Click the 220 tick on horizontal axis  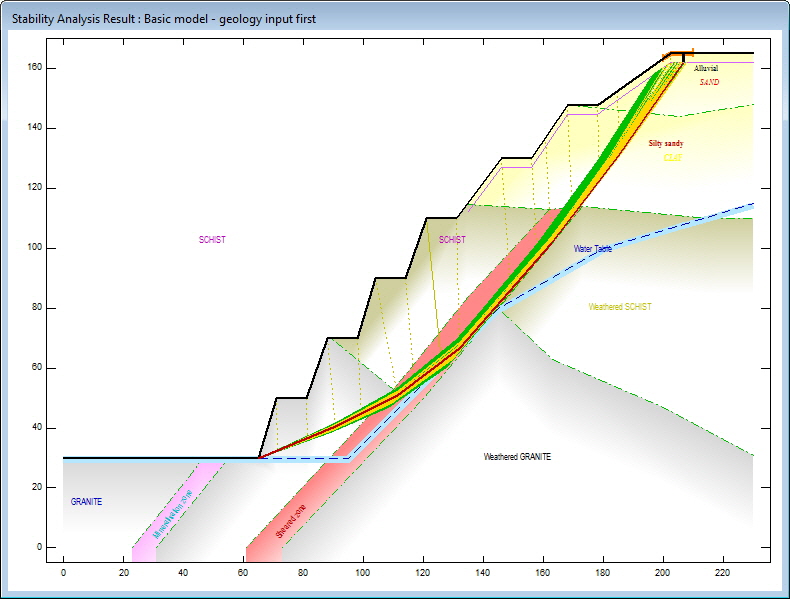pos(722,573)
